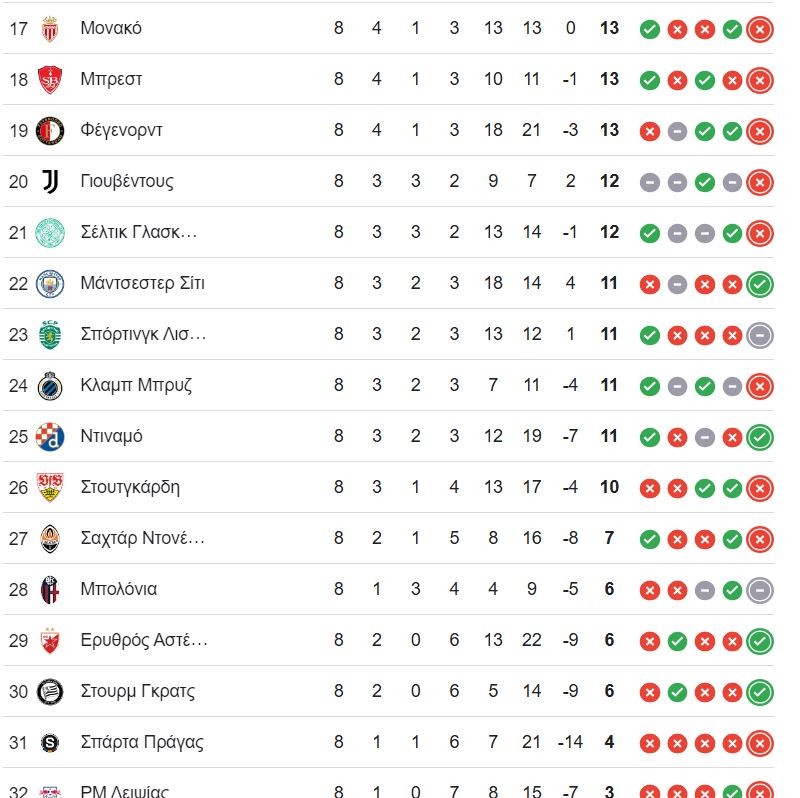Click Manchester City's latest win result indicator
This screenshot has height=798, width=800.
(760, 285)
